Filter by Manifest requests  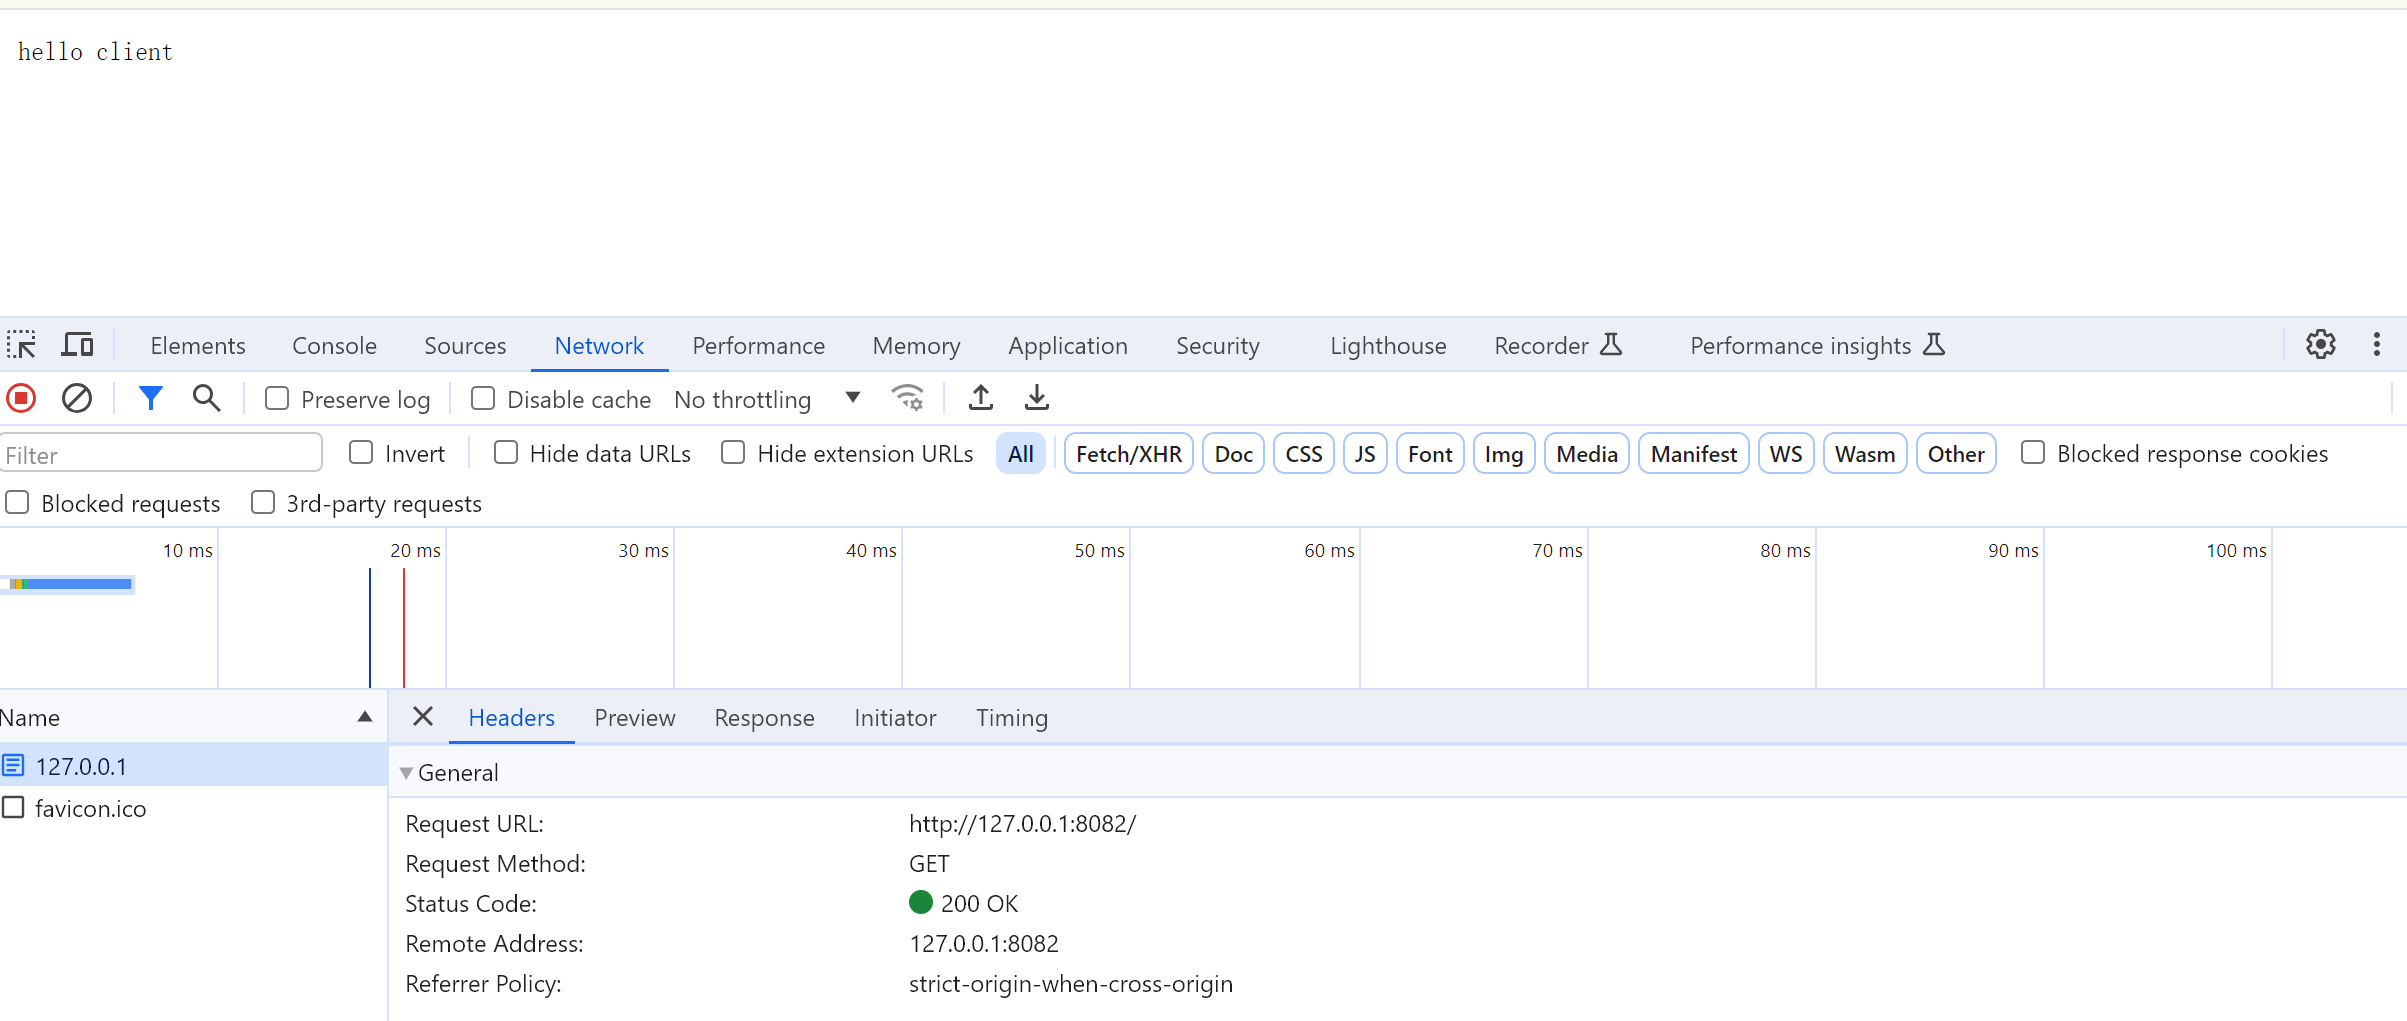pyautogui.click(x=1694, y=453)
